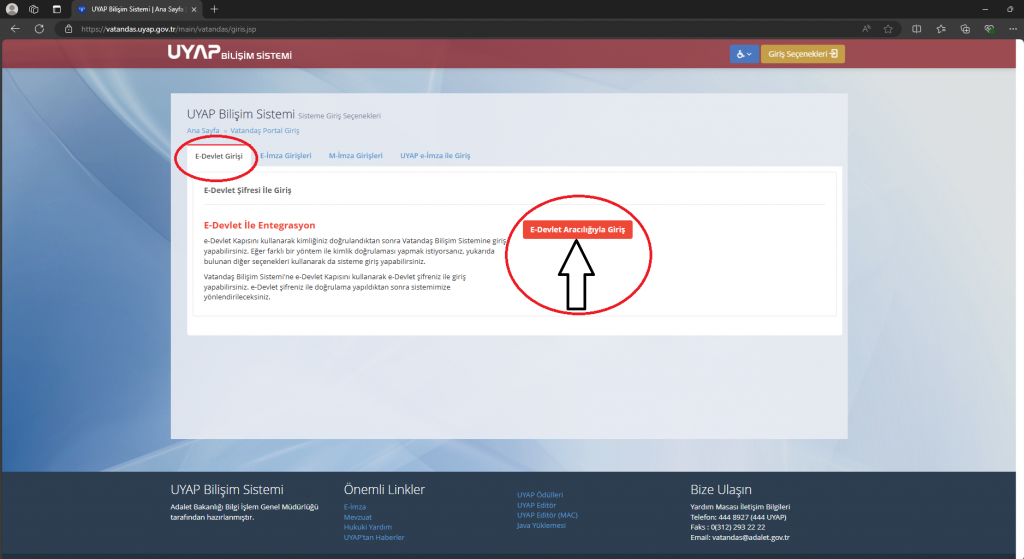View site information via lock icon
Screen dimensions: 1024x559
(x=69, y=29)
